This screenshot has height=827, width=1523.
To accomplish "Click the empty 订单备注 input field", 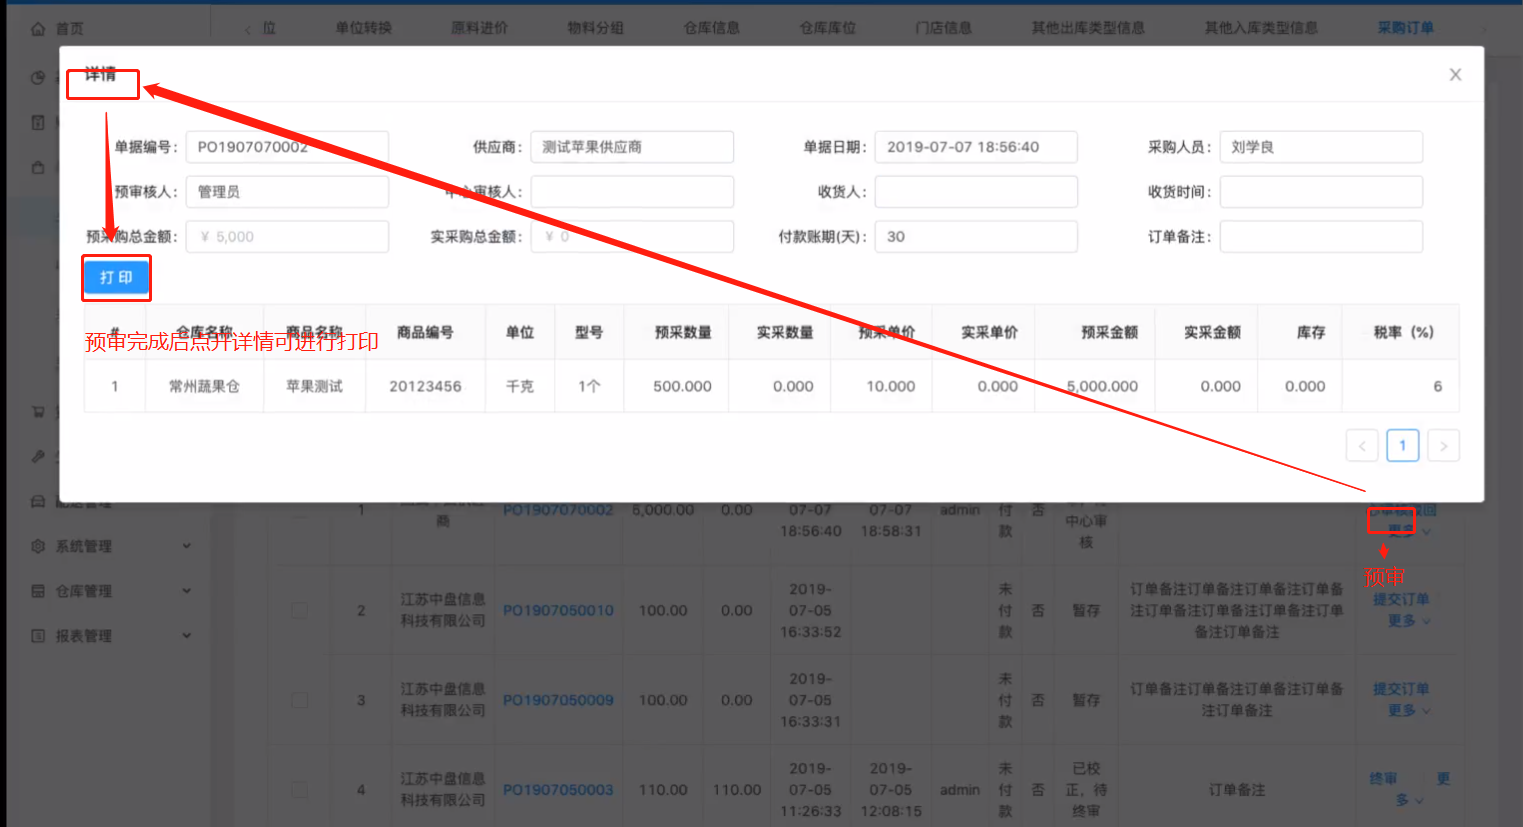I will (x=1321, y=237).
